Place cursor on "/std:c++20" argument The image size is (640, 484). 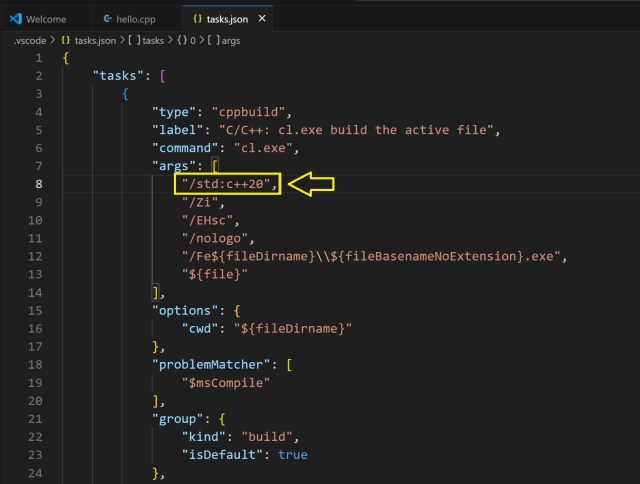click(225, 184)
